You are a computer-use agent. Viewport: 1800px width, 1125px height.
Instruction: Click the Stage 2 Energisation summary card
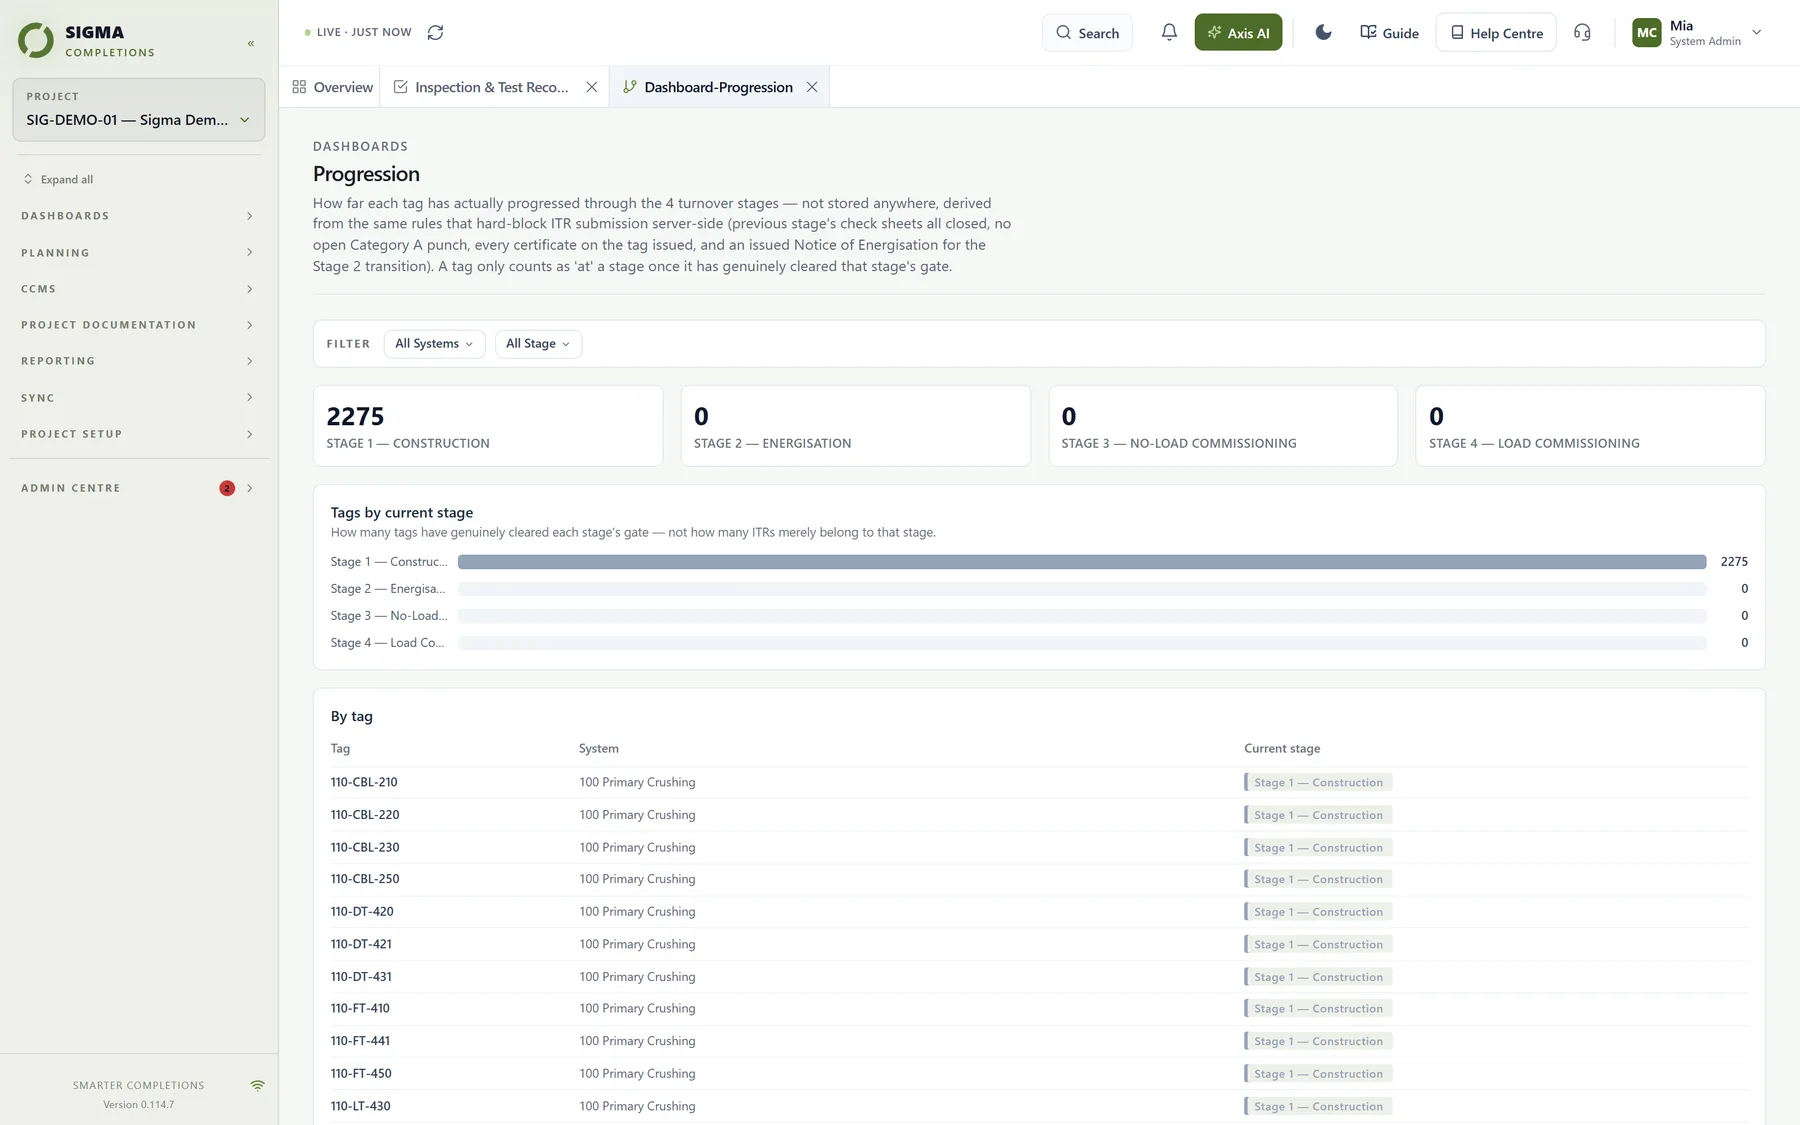click(856, 426)
